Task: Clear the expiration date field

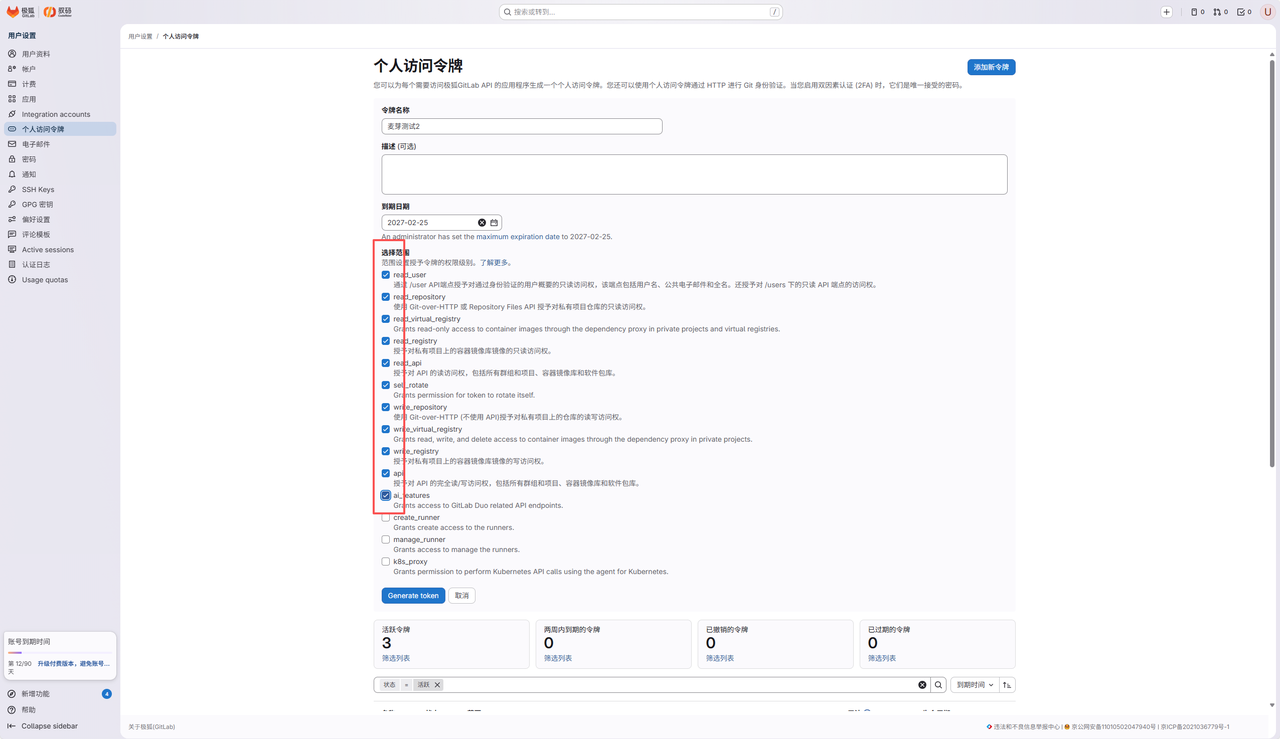Action: [481, 223]
